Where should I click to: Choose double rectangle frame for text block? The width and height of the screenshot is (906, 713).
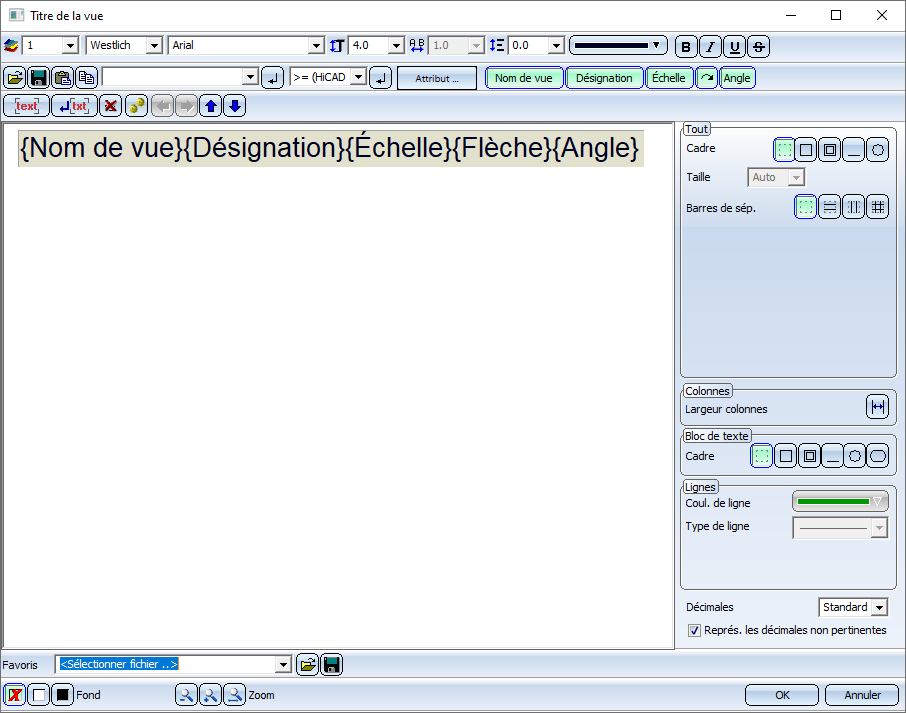coord(810,456)
